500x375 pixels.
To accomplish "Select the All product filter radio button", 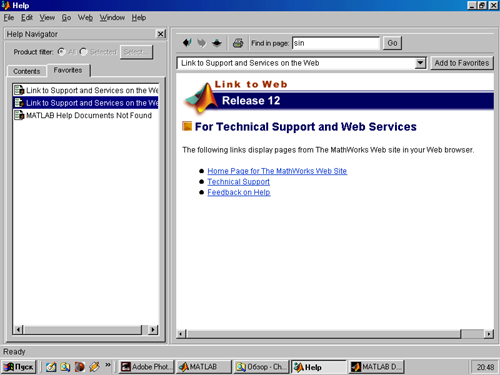I will 61,52.
